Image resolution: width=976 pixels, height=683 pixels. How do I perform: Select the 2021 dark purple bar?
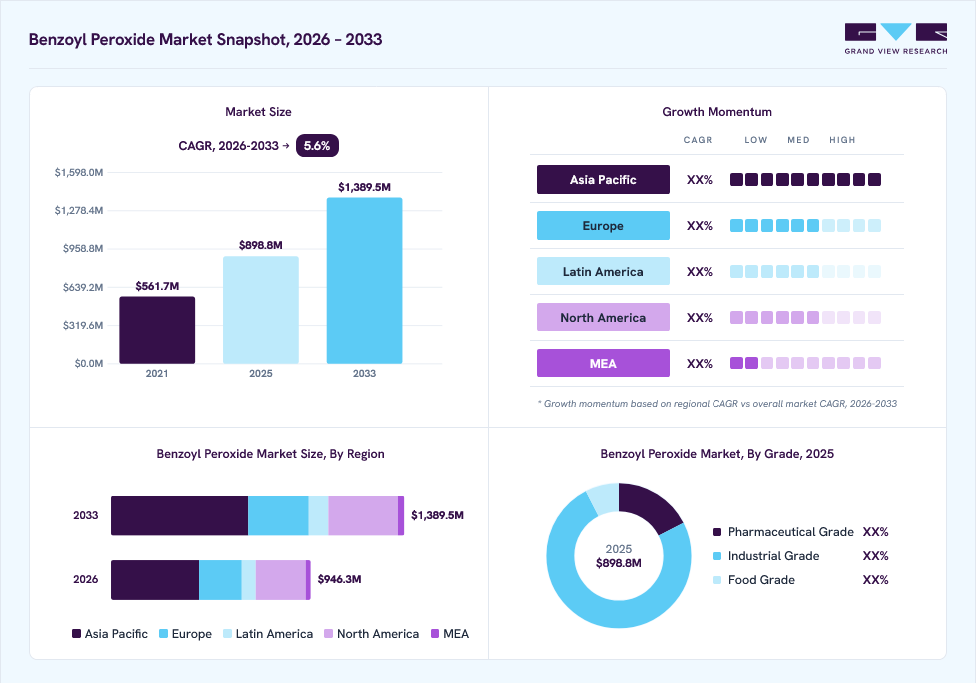pyautogui.click(x=157, y=330)
